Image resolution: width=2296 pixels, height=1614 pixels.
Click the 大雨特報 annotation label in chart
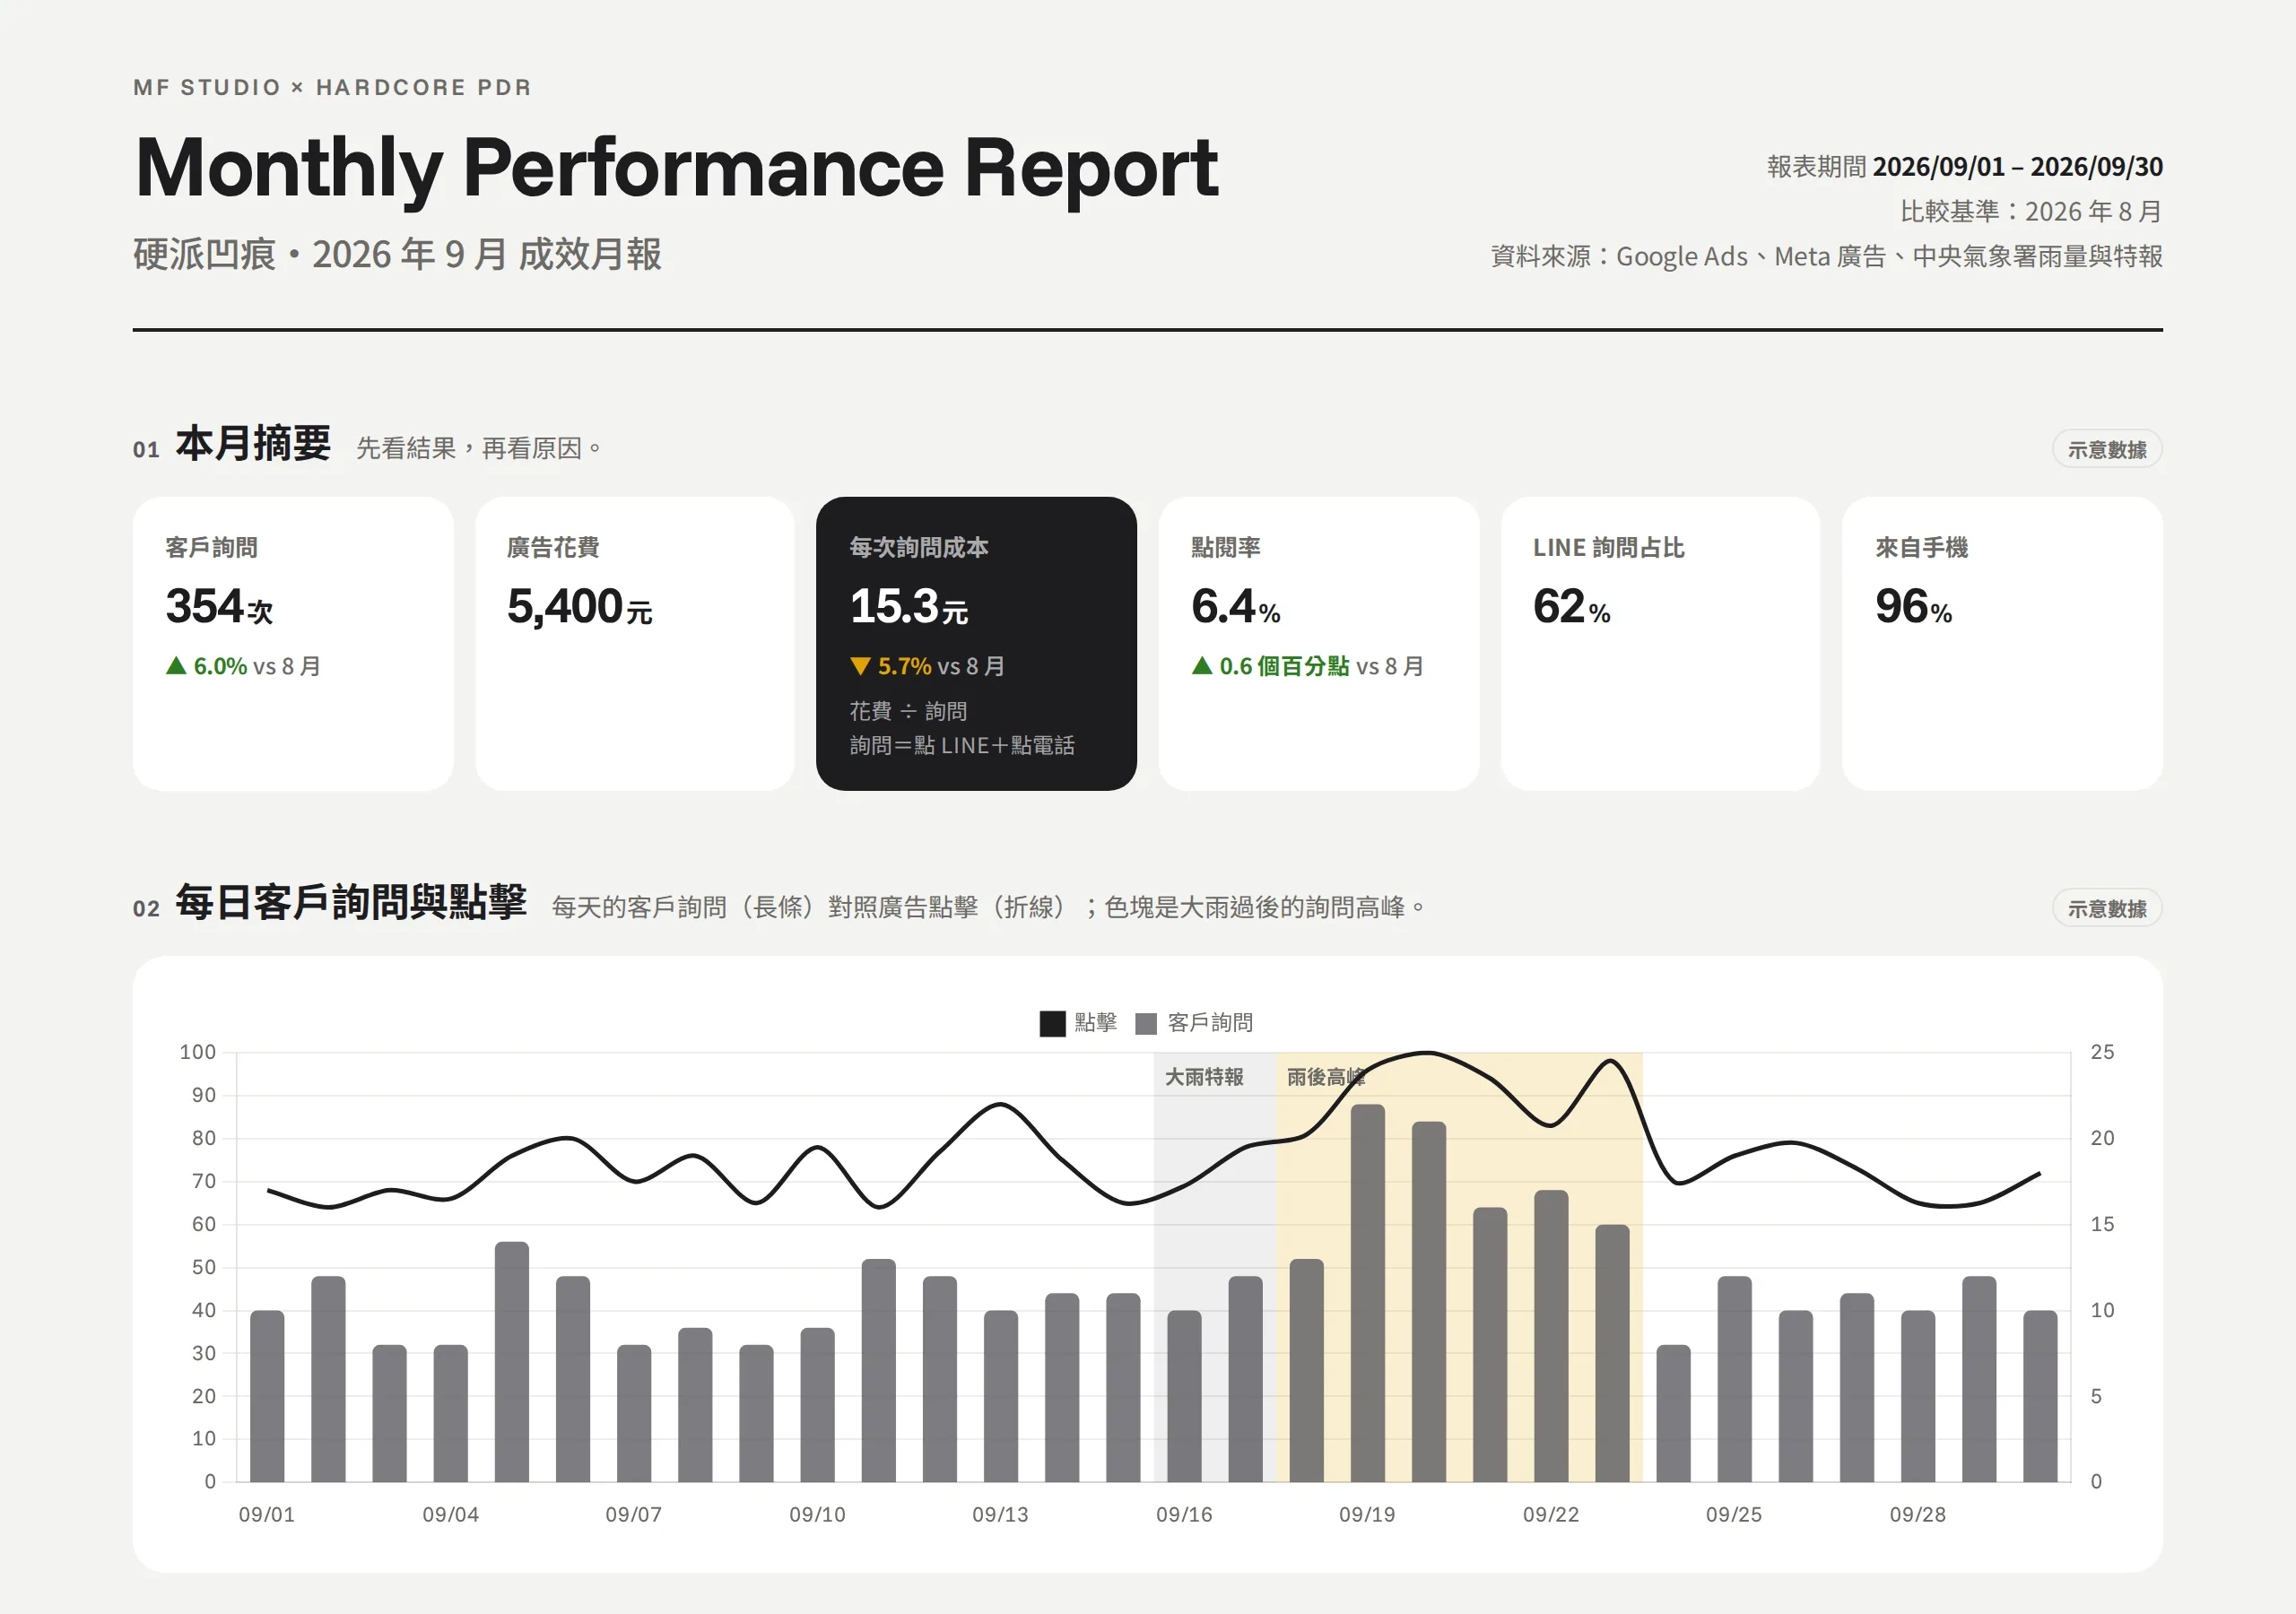click(1204, 1077)
